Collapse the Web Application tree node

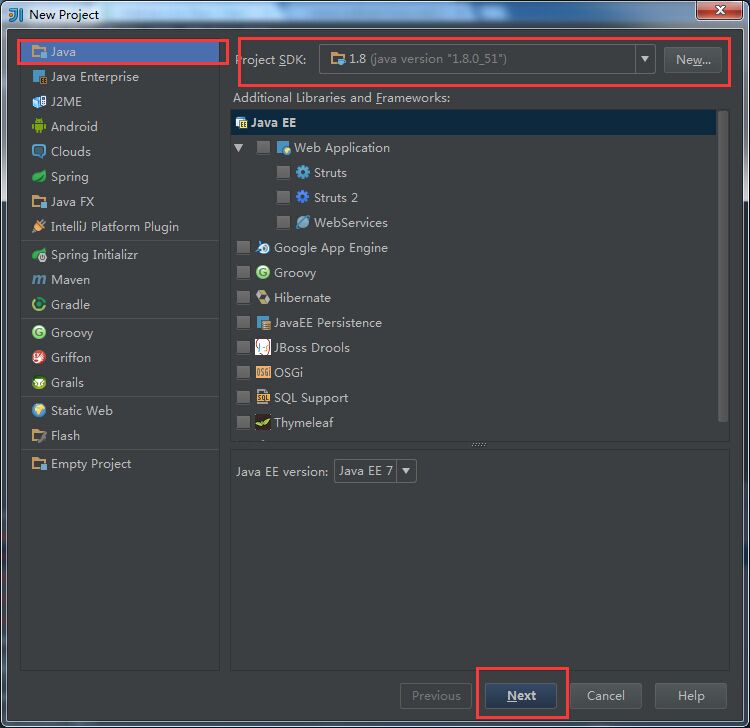(x=239, y=147)
